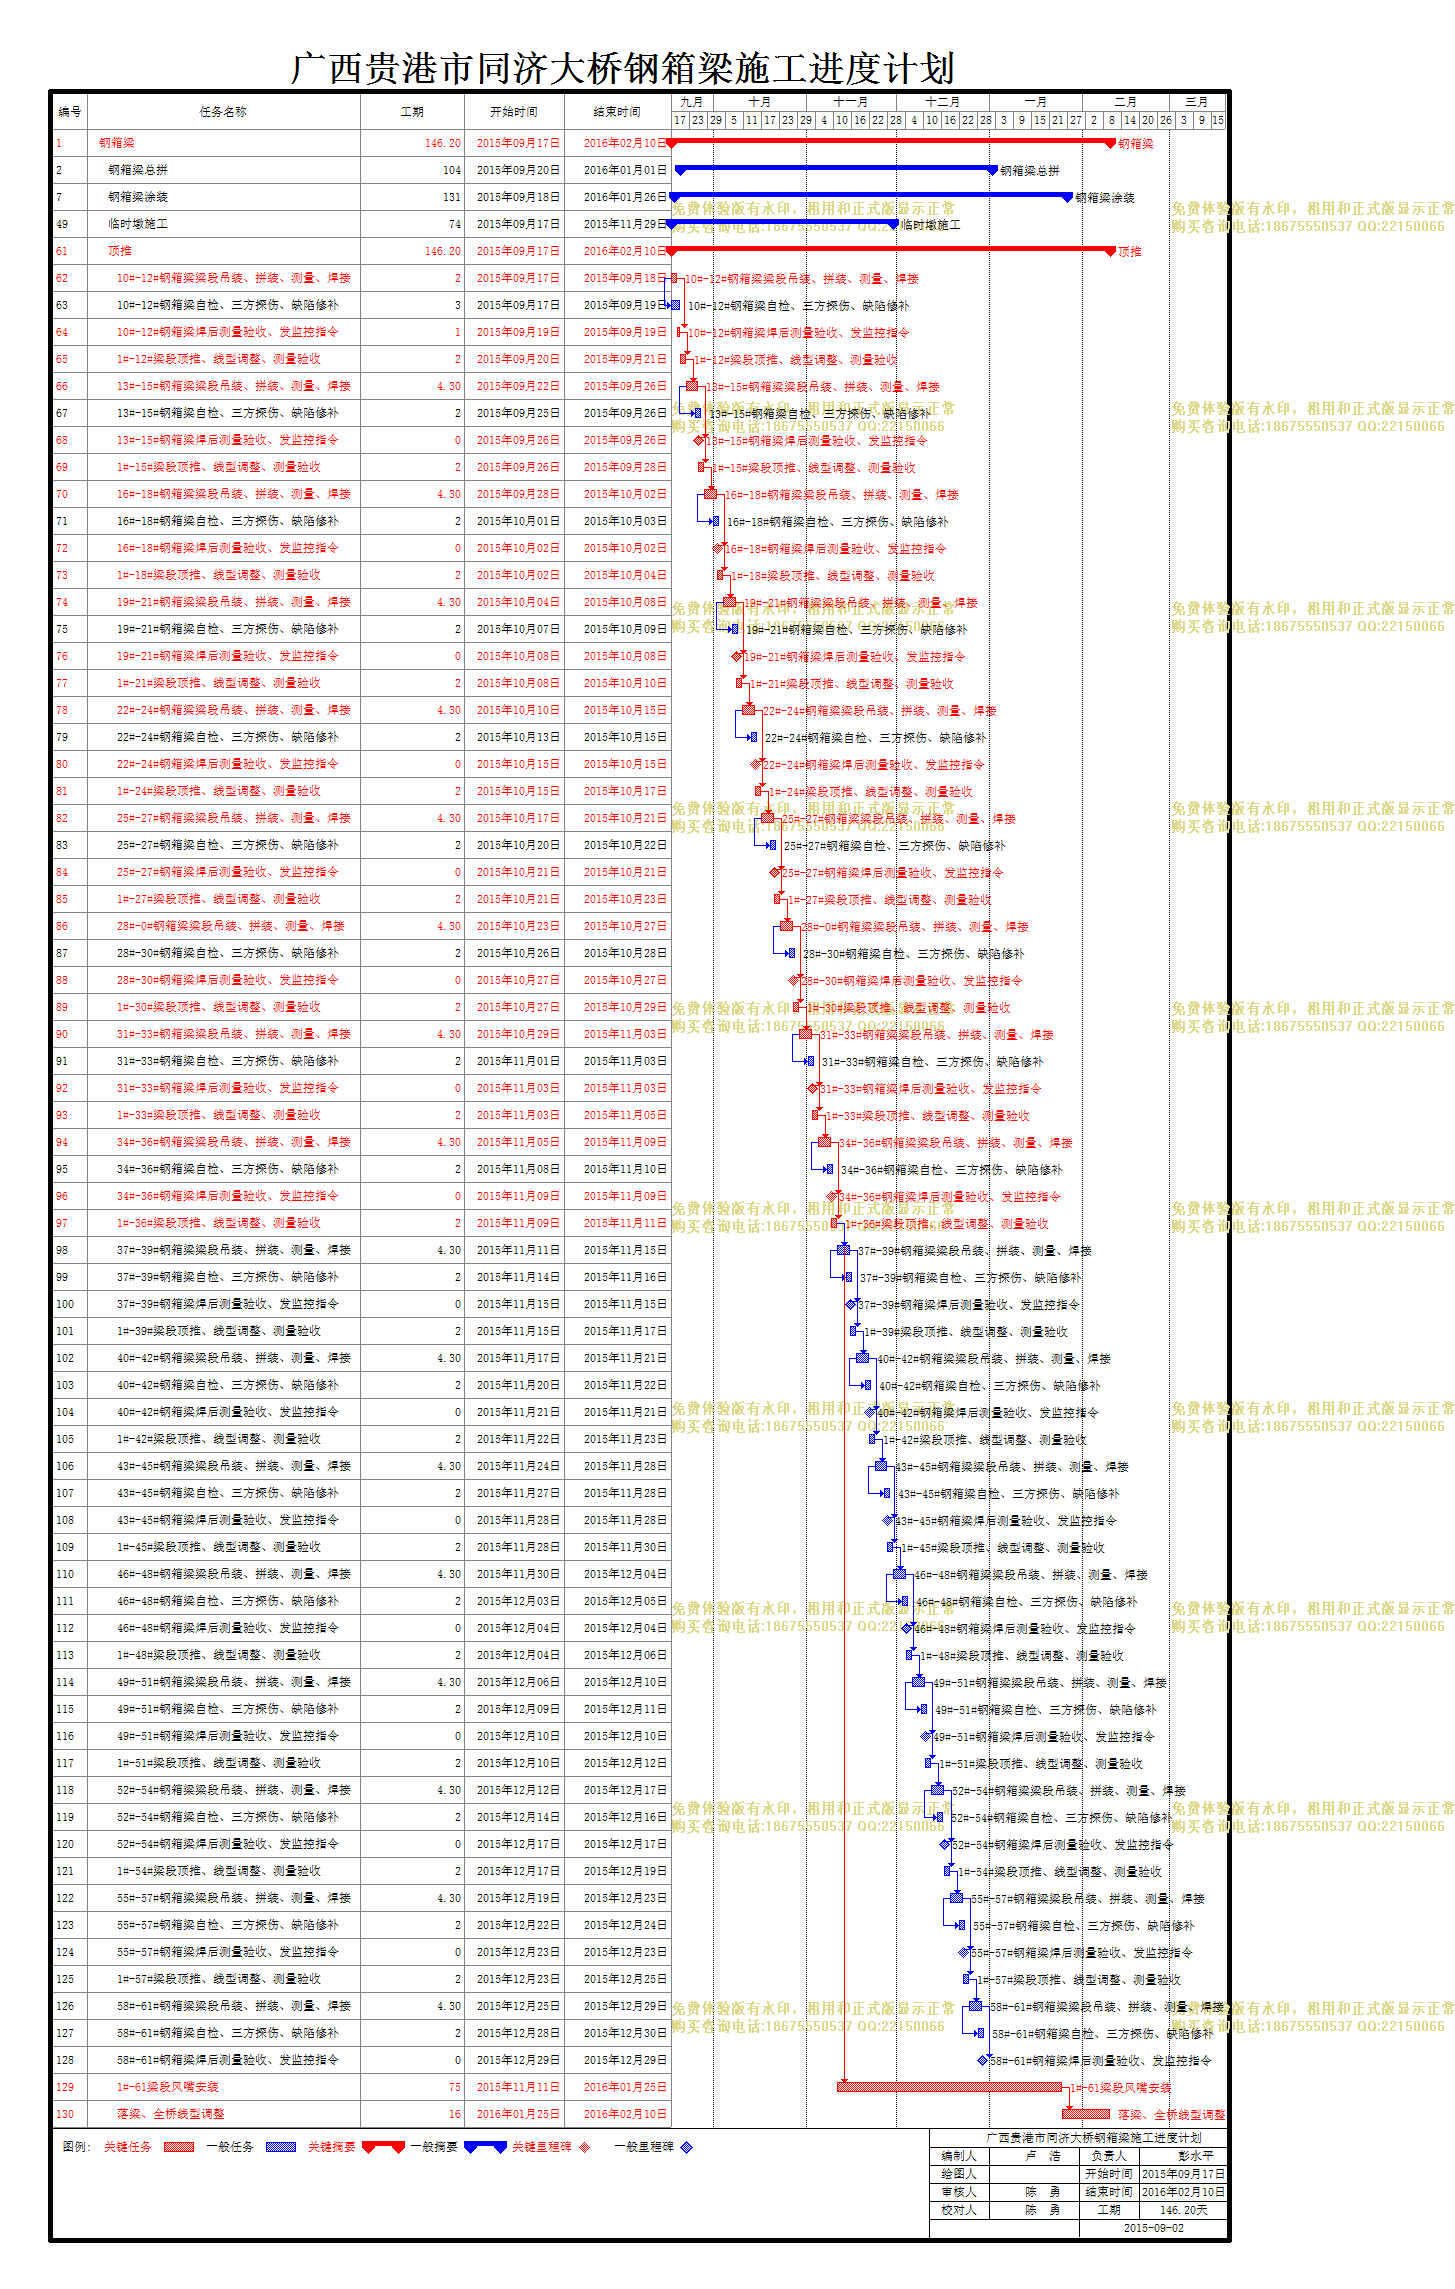Click the 二月 month header in timeline
This screenshot has width=1455, height=2289.
1125,102
